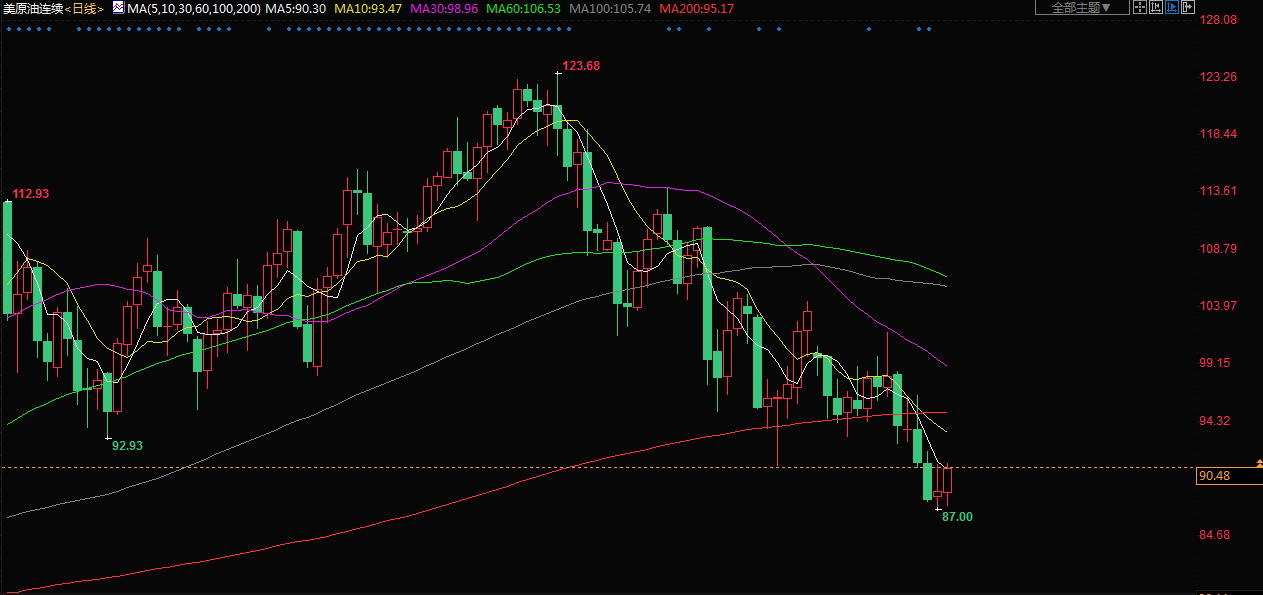
Task: Click the 123.68 high price marker
Action: click(581, 66)
